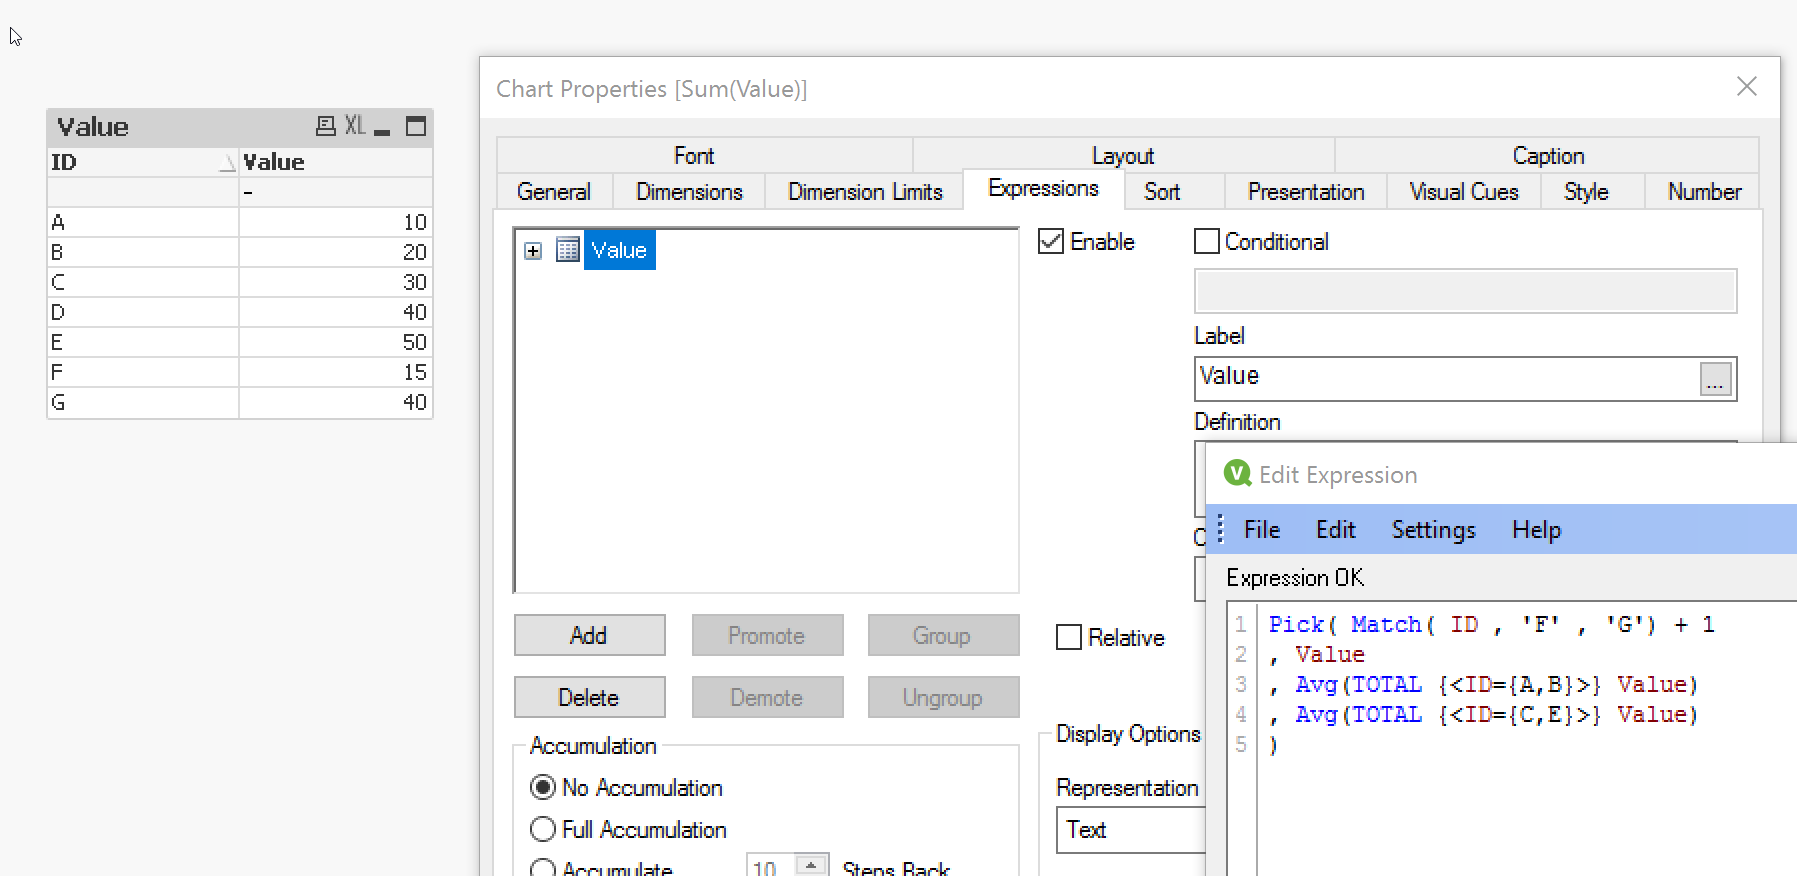Open the General tab
Viewport: 1797px width, 876px height.
point(554,192)
